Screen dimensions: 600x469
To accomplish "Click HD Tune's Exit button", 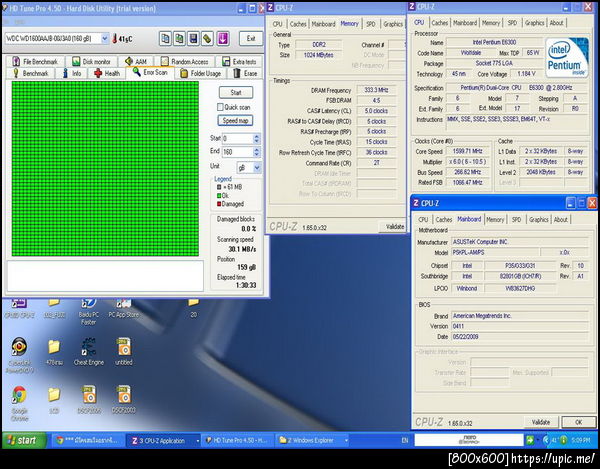I will pyautogui.click(x=251, y=38).
